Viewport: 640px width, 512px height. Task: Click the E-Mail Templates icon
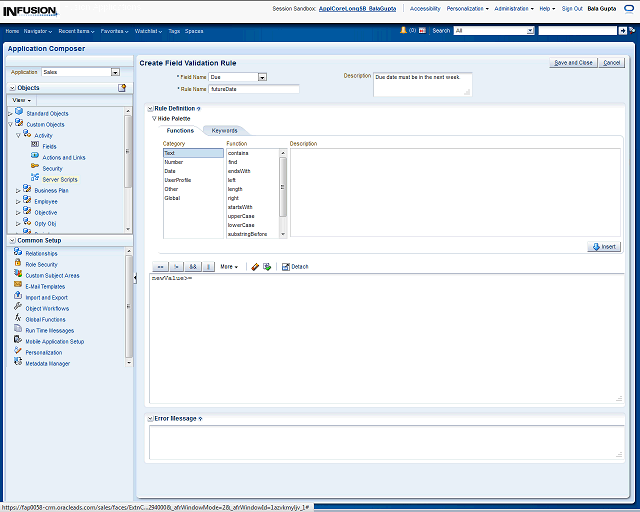18,286
